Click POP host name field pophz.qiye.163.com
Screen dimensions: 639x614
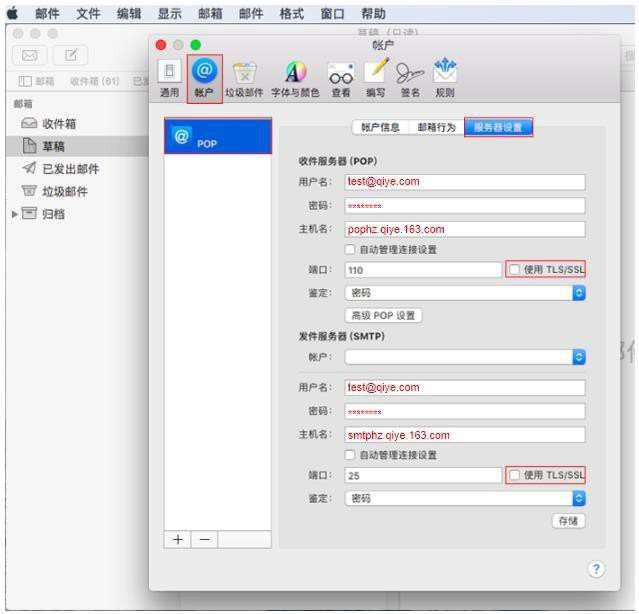pos(465,229)
